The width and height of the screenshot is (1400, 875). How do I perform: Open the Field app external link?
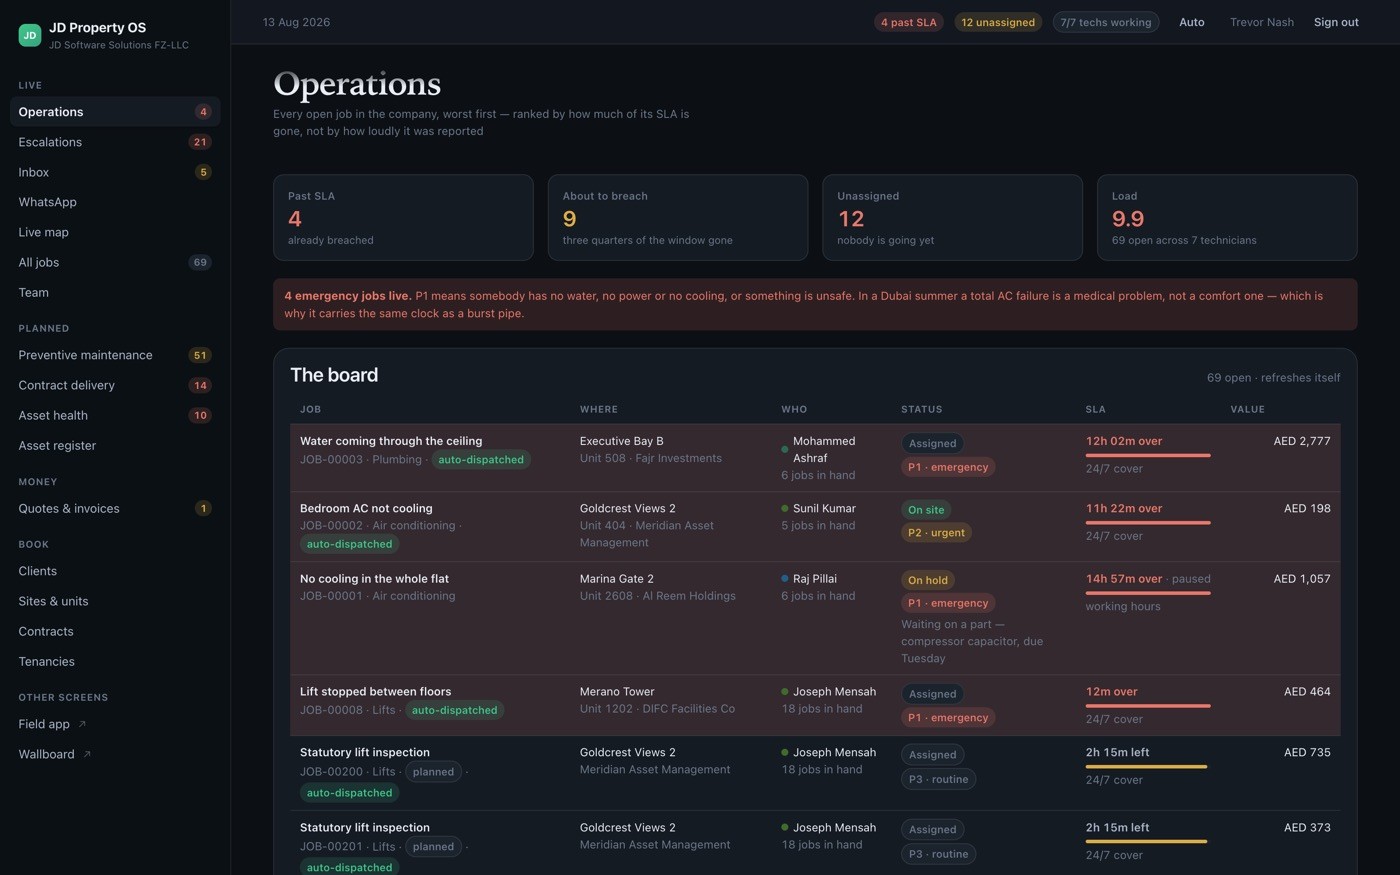point(115,724)
